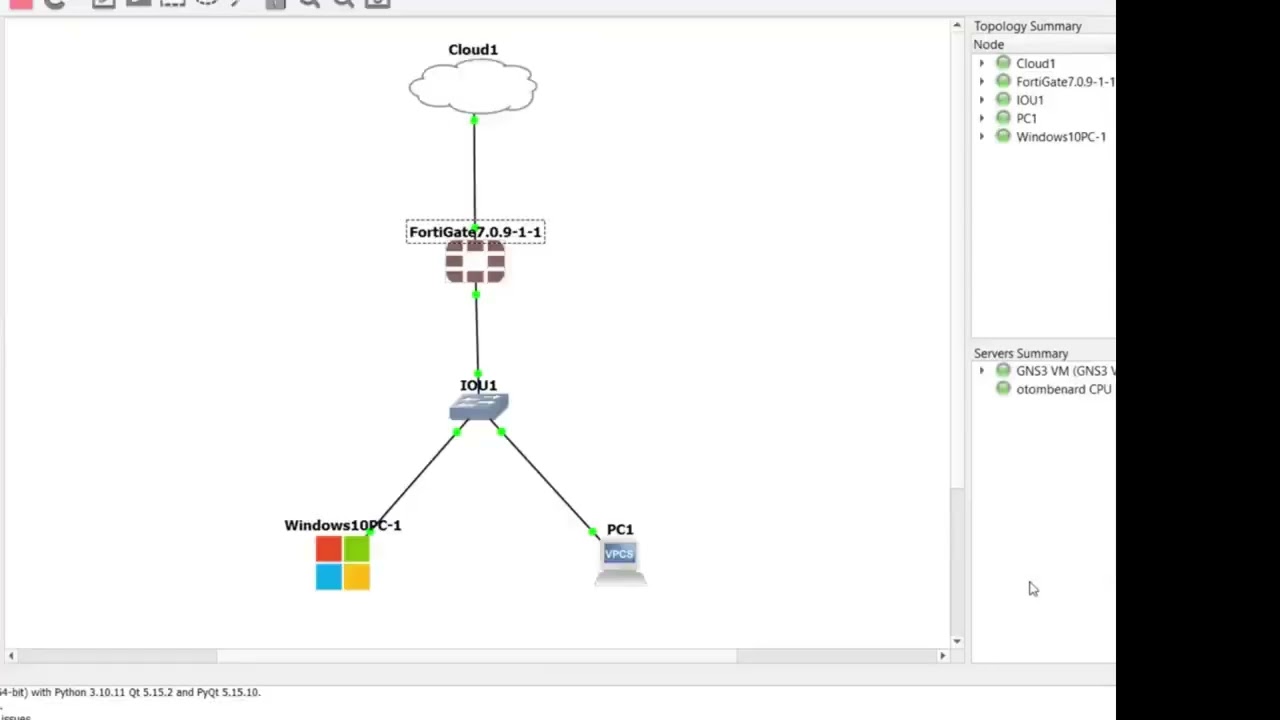This screenshot has height=720, width=1280.
Task: Click the FortiGate7.0.9-1-1 label on canvas
Action: pyautogui.click(x=475, y=232)
